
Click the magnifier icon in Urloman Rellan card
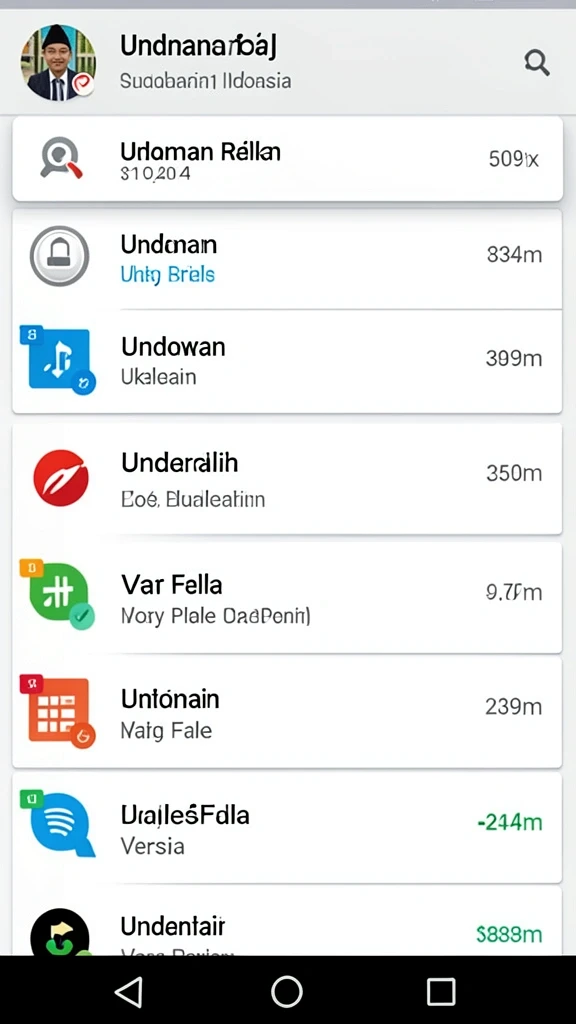[x=61, y=158]
